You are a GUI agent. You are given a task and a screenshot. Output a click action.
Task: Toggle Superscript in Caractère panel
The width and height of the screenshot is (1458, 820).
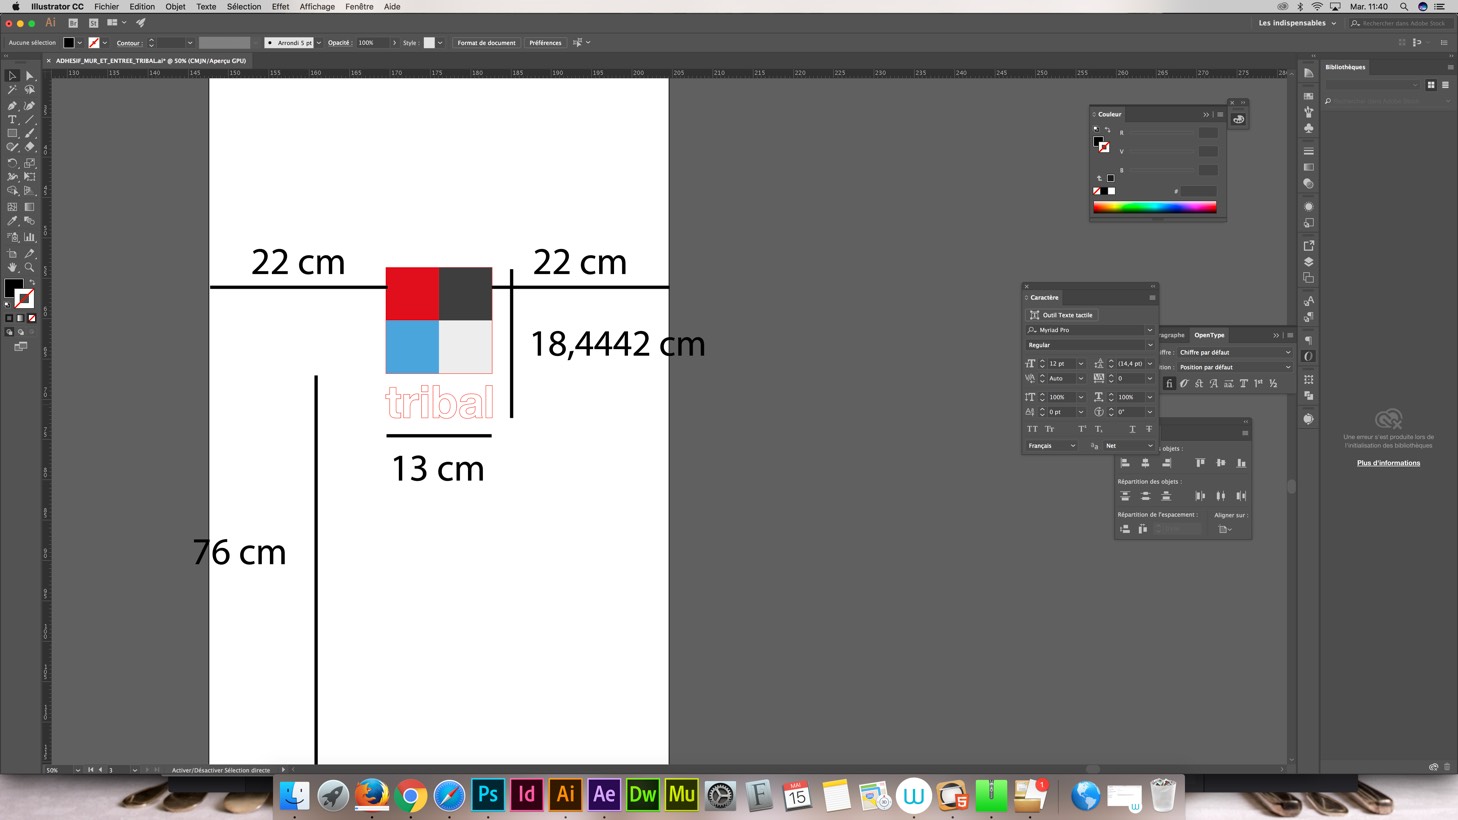point(1082,429)
